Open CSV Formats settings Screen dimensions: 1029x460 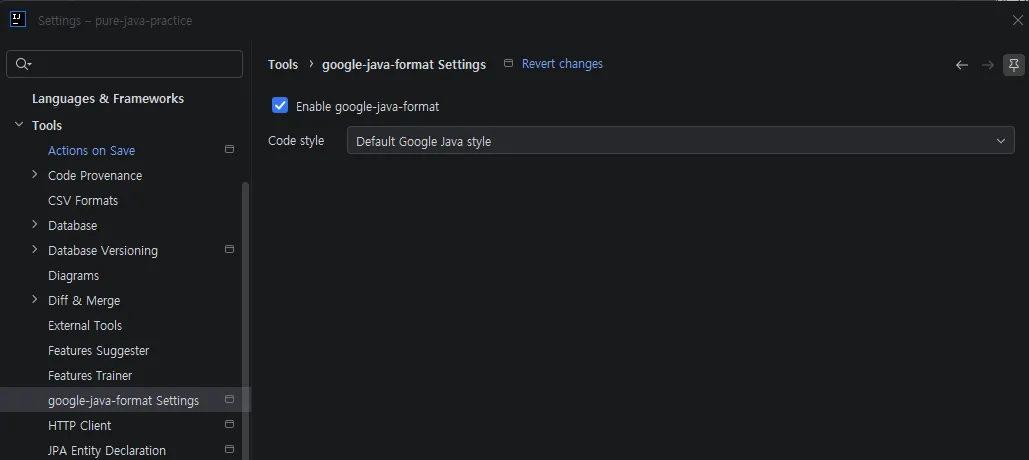point(83,200)
